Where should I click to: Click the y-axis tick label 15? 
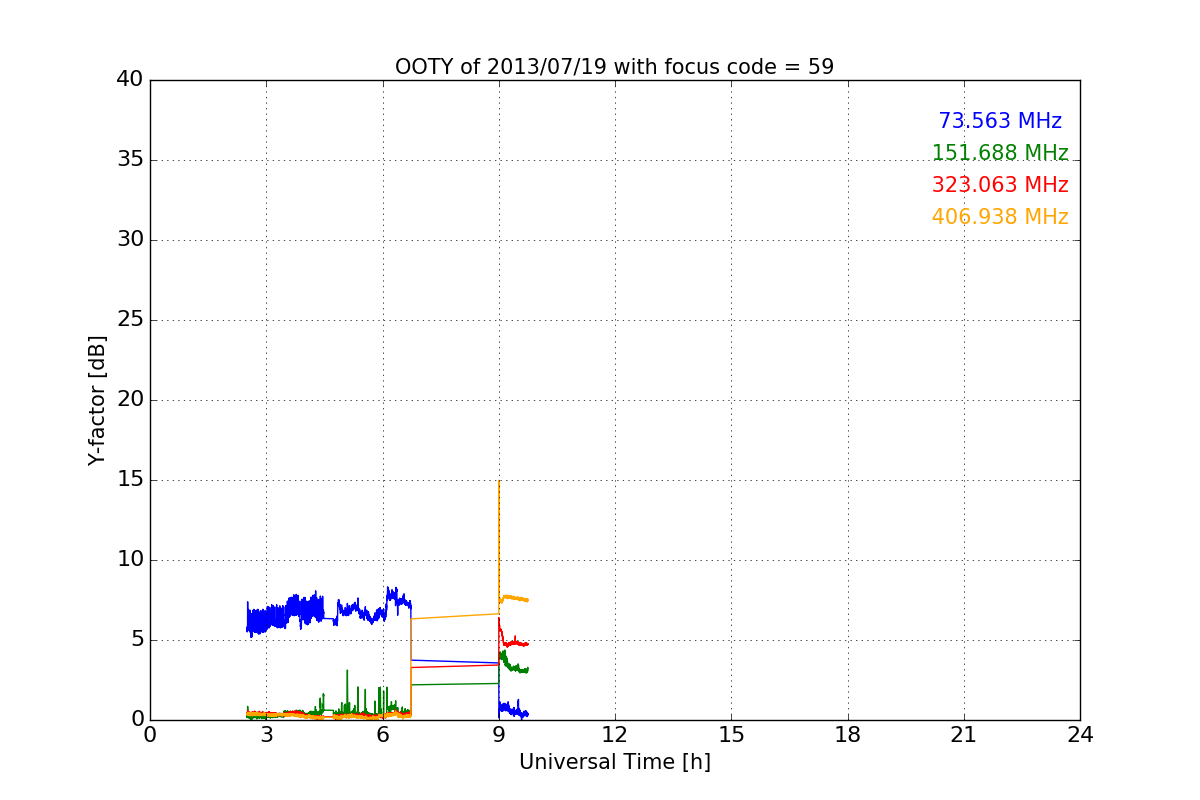pyautogui.click(x=130, y=480)
